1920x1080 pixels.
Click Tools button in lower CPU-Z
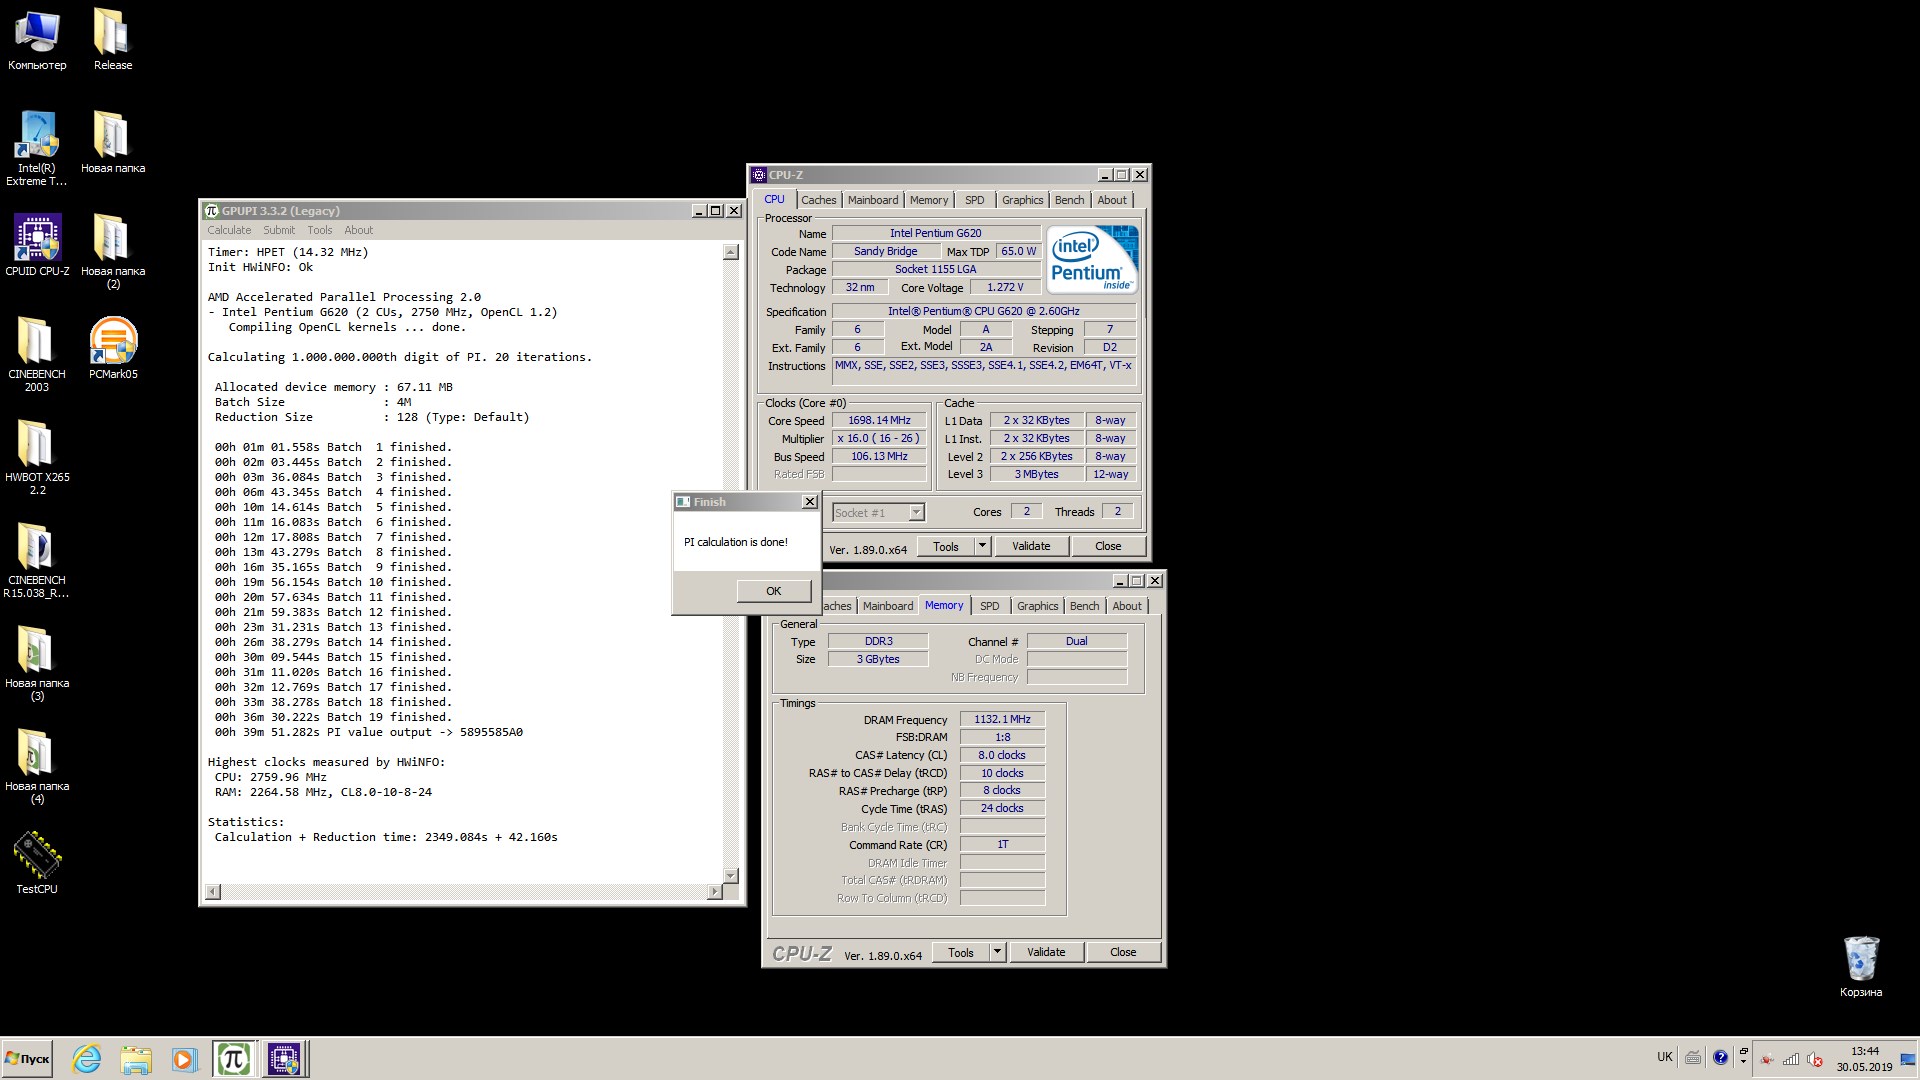click(960, 952)
